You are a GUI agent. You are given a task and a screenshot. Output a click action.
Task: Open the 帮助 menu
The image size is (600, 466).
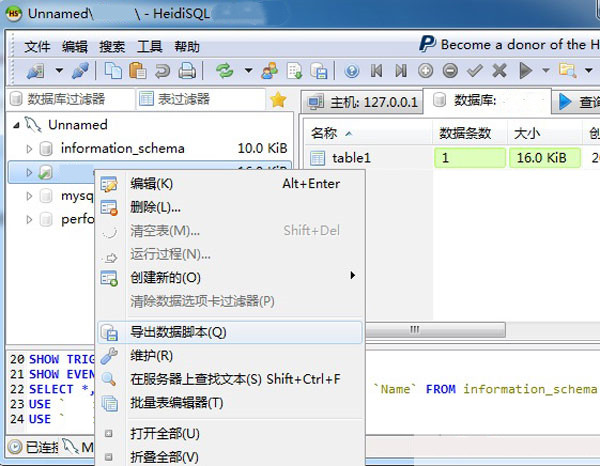click(x=187, y=47)
